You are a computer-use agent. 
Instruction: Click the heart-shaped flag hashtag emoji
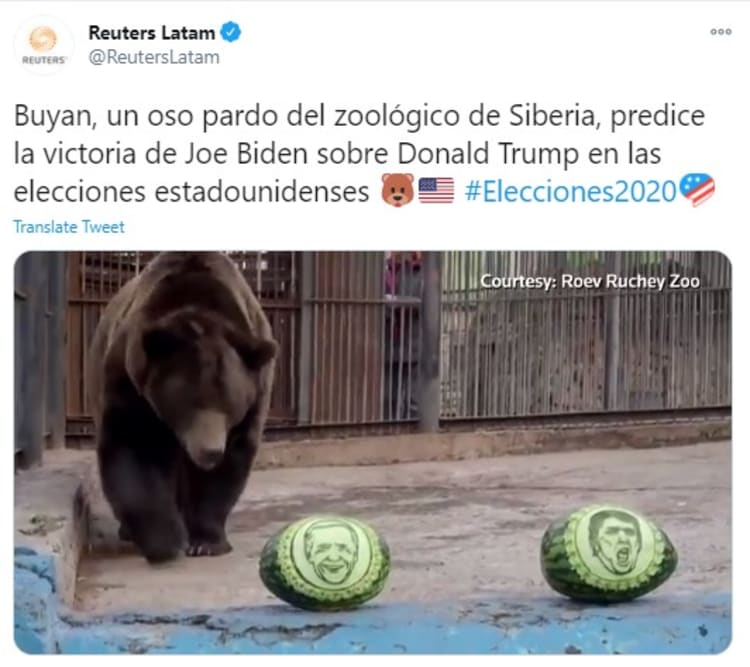697,189
